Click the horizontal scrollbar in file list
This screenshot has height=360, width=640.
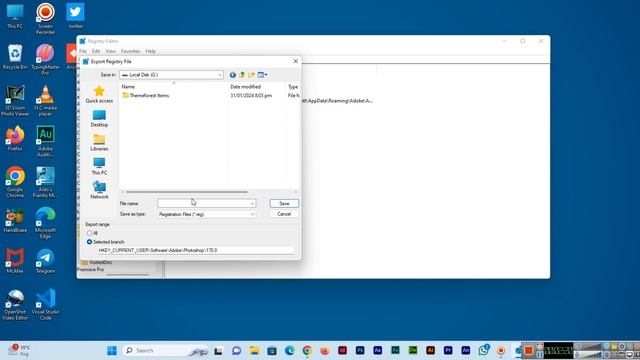[x=187, y=192]
